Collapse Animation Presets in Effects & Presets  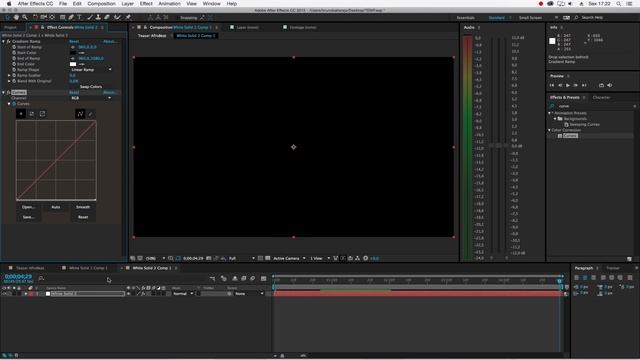click(x=549, y=113)
